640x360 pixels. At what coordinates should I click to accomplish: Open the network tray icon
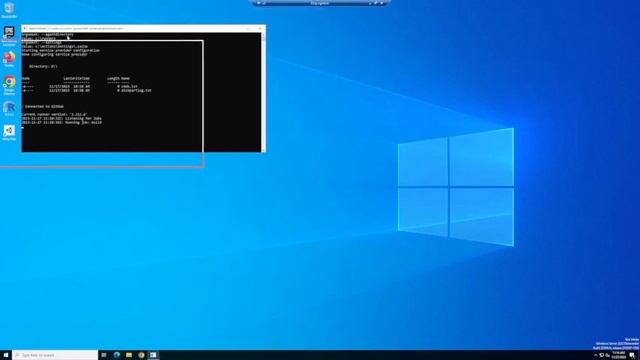pos(602,356)
